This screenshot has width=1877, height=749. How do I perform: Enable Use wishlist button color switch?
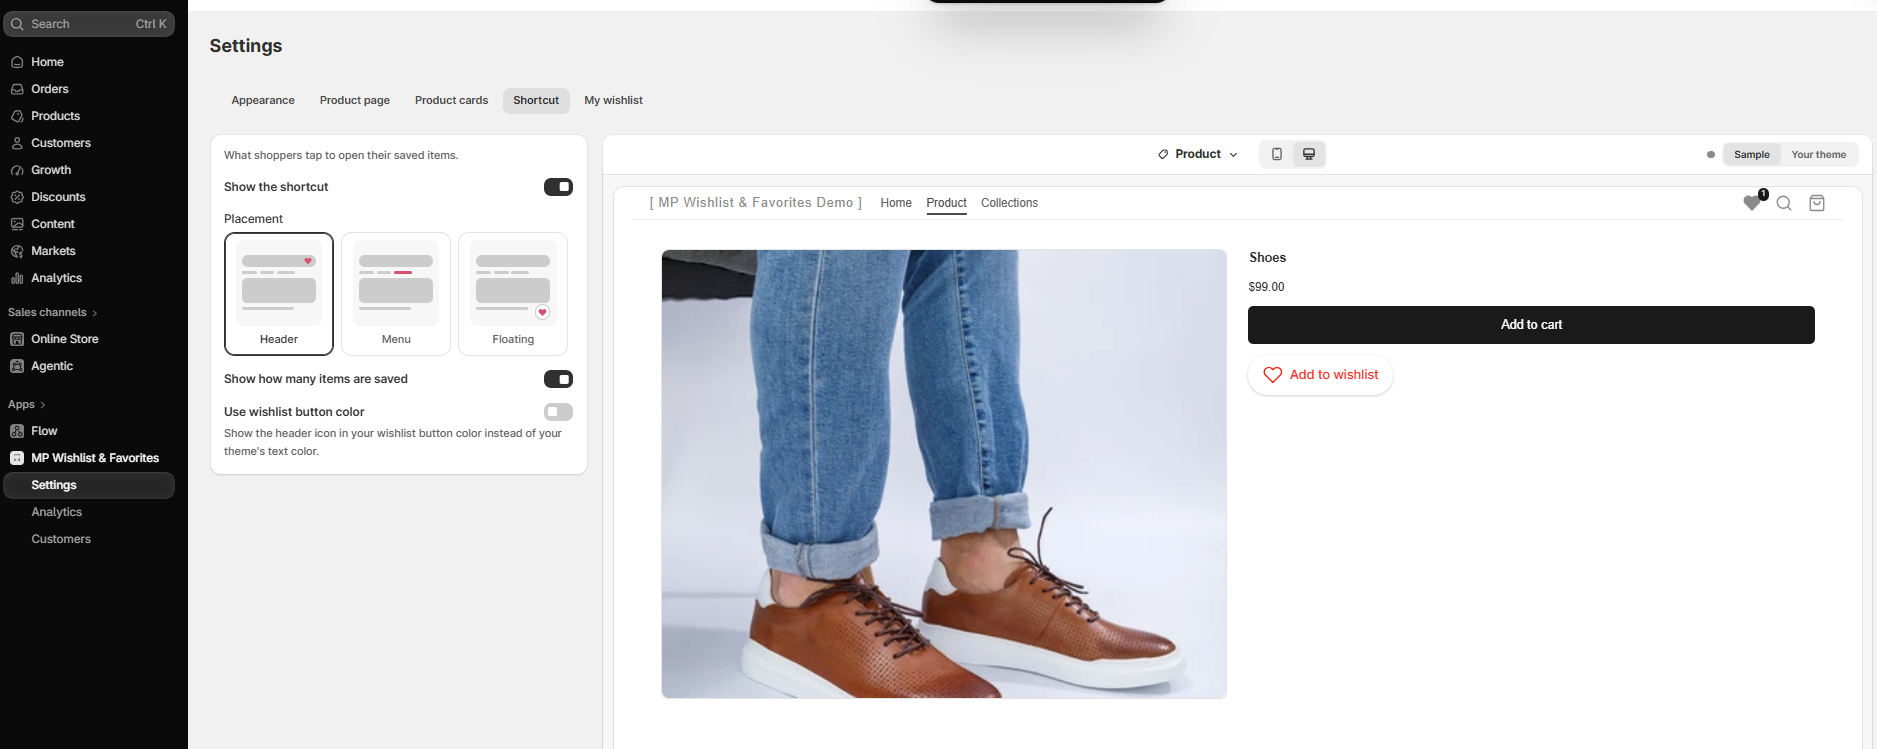pyautogui.click(x=558, y=412)
